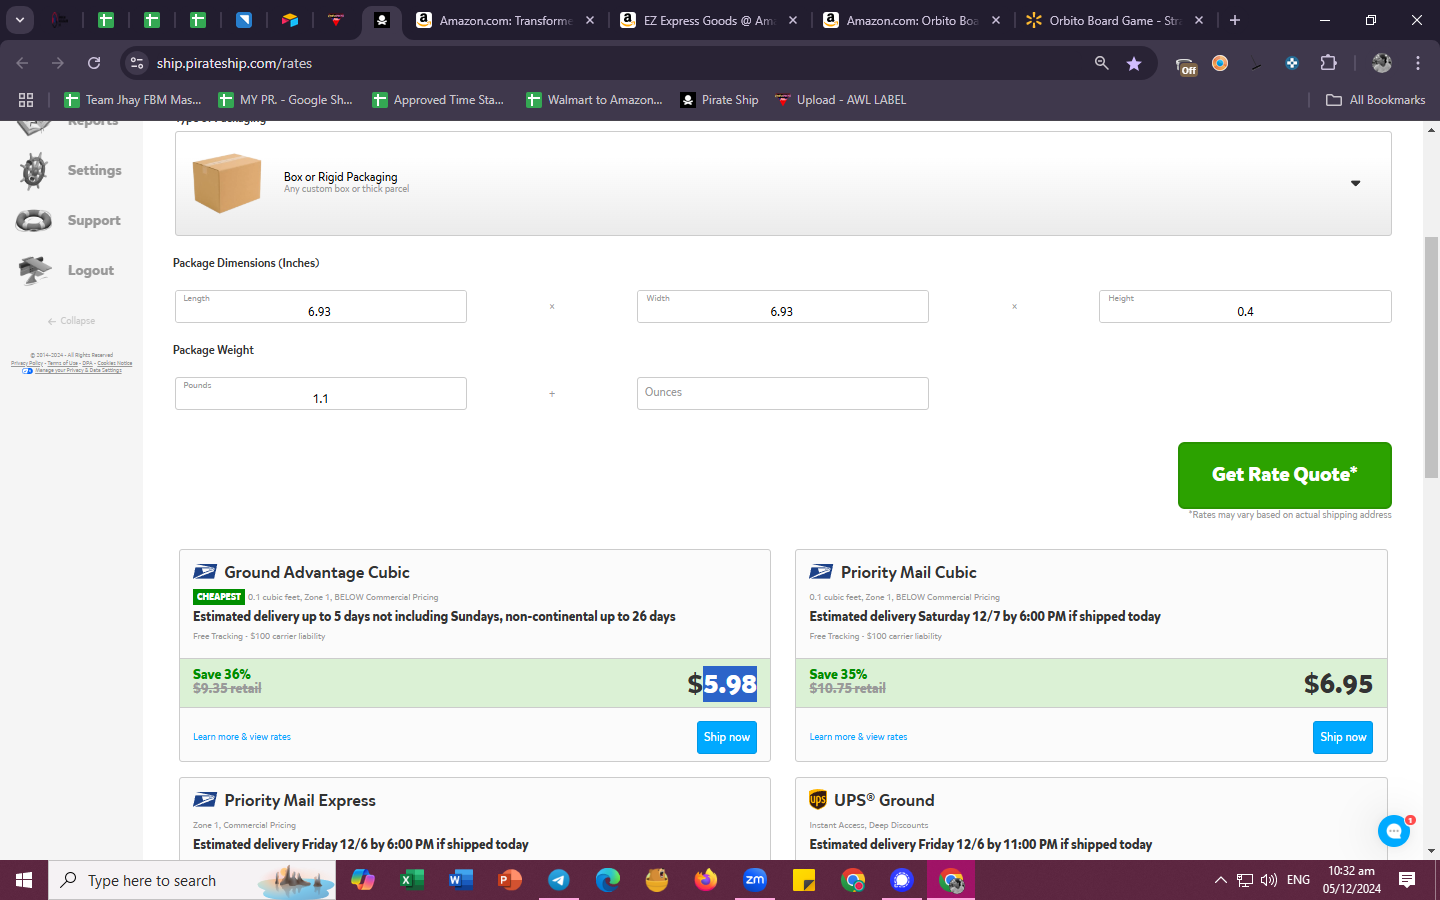Open Chrome three-dot menu

[x=1418, y=63]
